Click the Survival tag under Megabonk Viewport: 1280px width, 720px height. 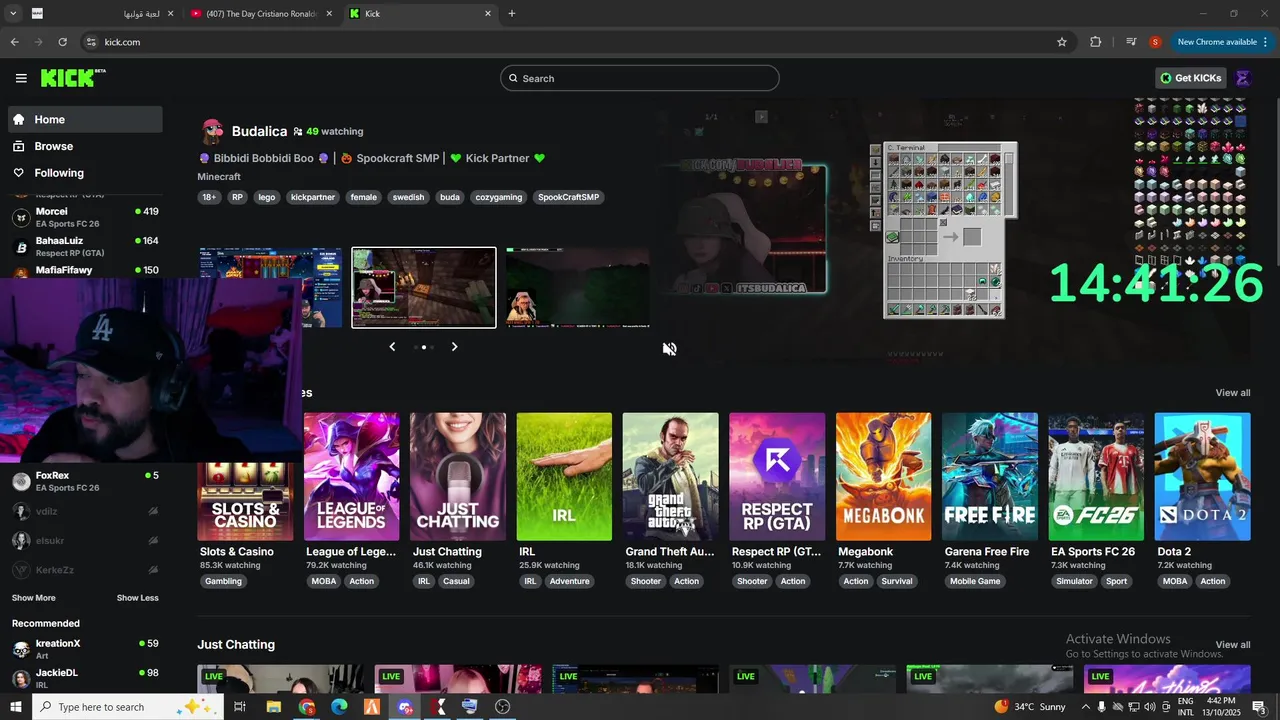coord(897,581)
